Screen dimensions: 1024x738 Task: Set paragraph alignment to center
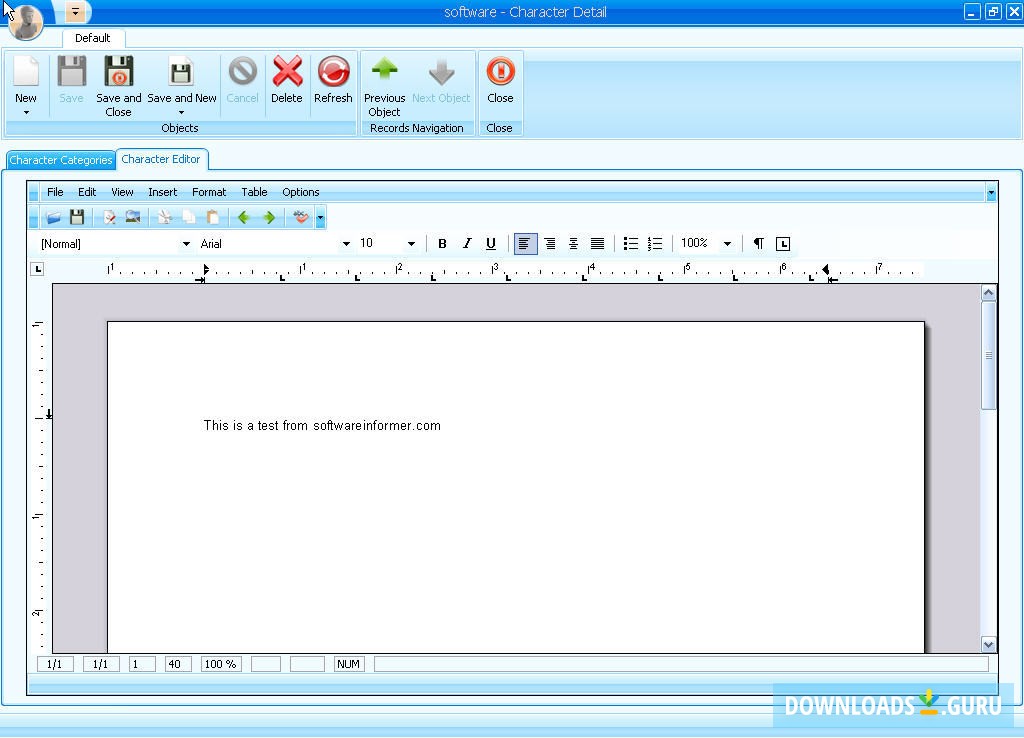coord(573,244)
